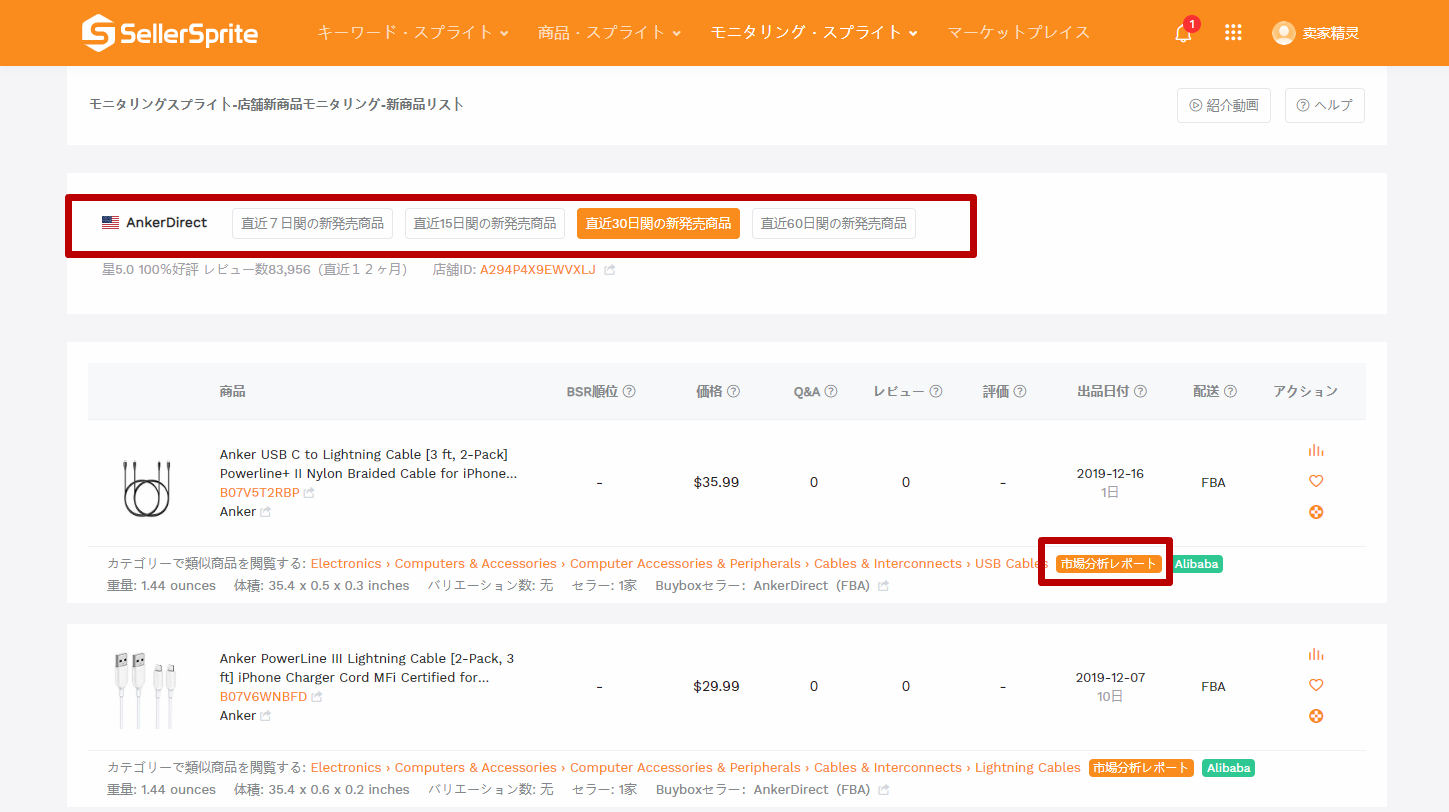Image resolution: width=1449 pixels, height=812 pixels.
Task: Open the 卖家精灵 account menu
Action: click(1330, 33)
